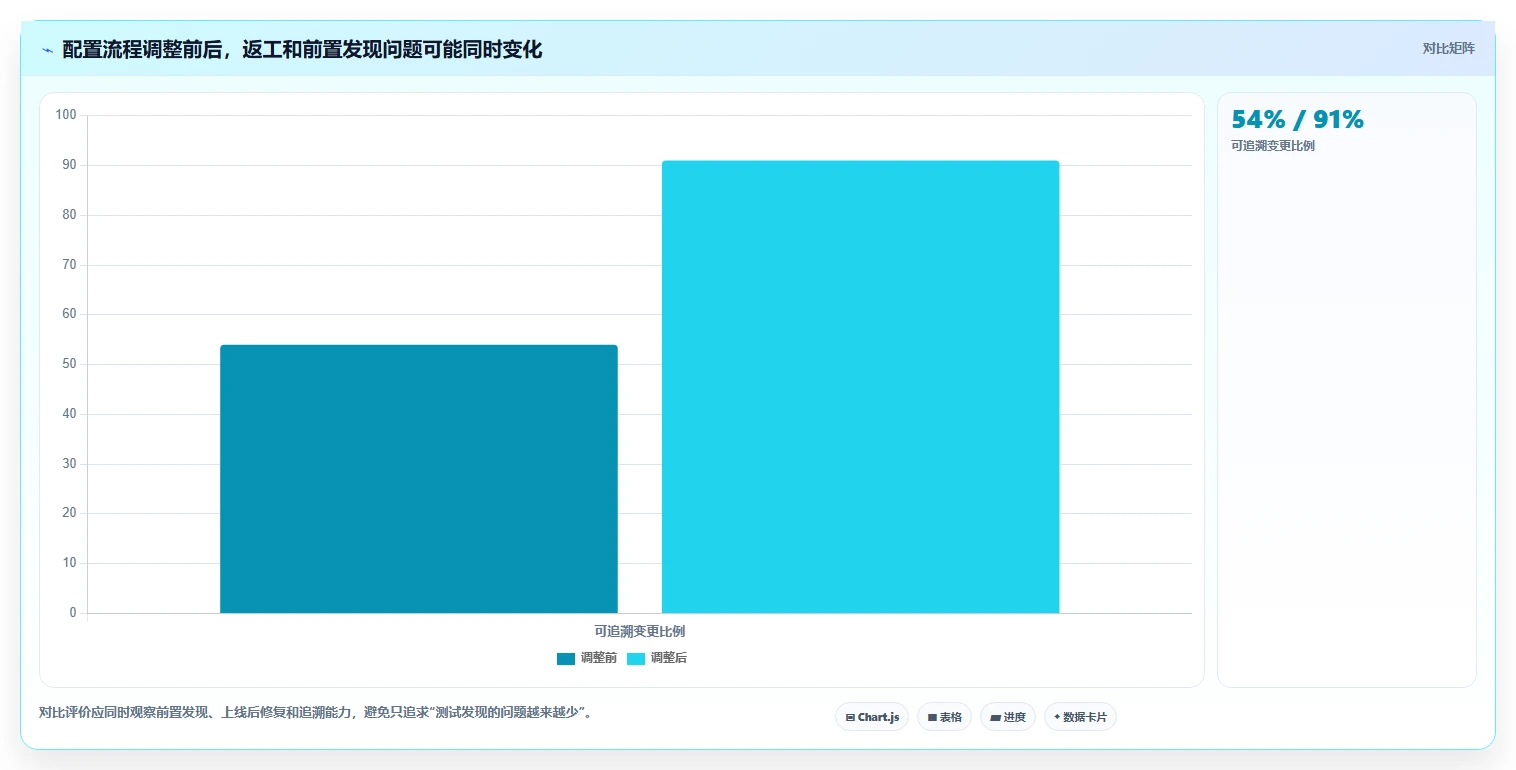Click the chart title 配置流程调整前后 heading

pos(302,50)
